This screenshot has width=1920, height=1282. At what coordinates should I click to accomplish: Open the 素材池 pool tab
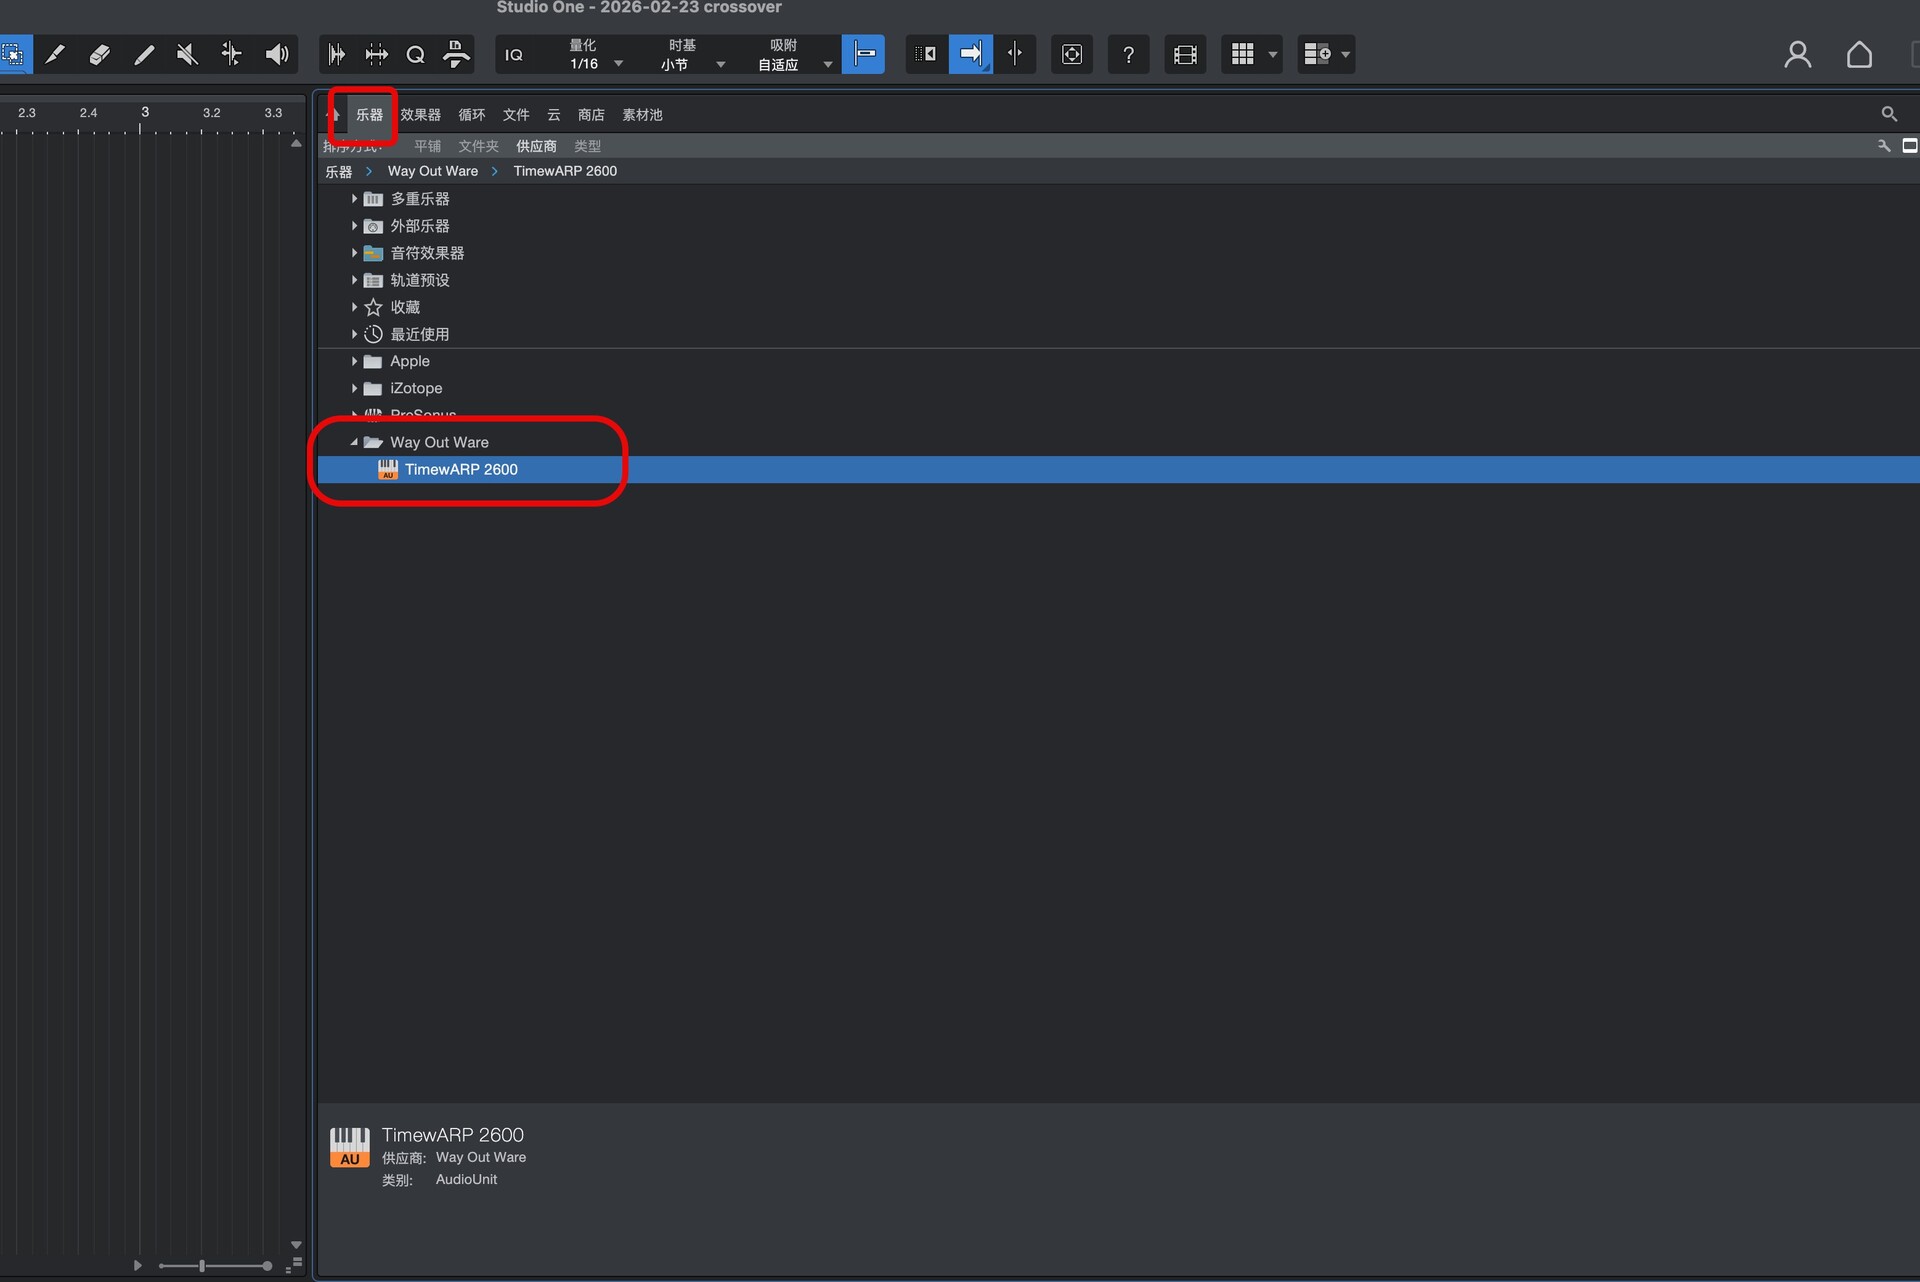642,115
